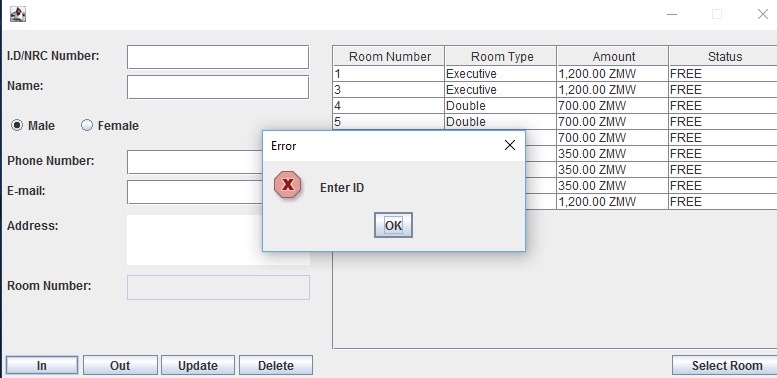This screenshot has width=777, height=378.
Task: Sort by Room Number column header
Action: point(389,56)
